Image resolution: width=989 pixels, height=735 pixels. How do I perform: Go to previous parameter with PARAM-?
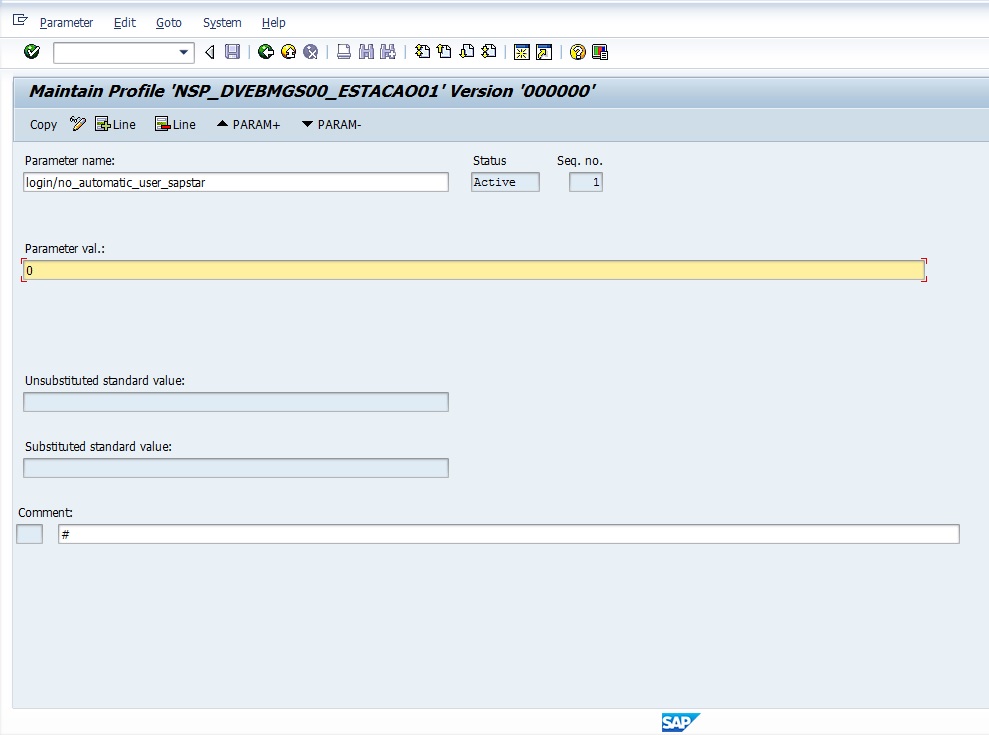331,124
